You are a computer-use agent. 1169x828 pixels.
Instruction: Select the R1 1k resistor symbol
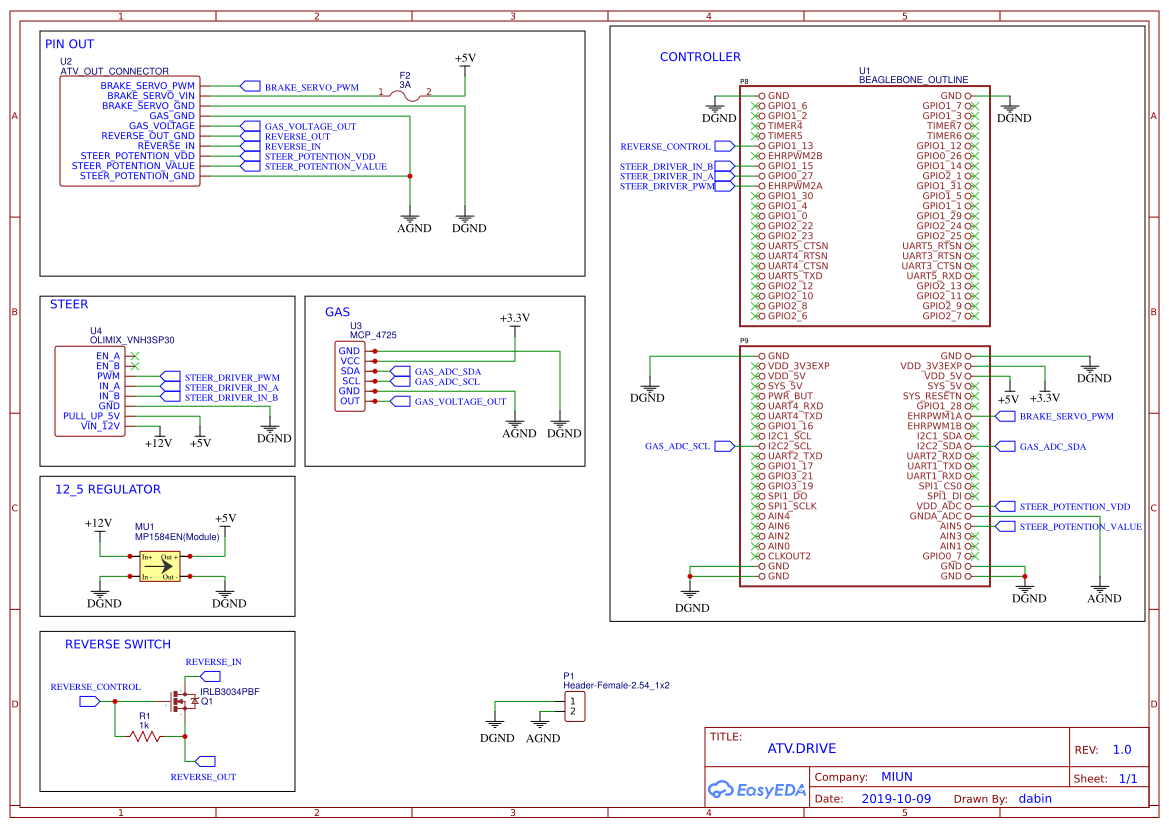pos(145,737)
